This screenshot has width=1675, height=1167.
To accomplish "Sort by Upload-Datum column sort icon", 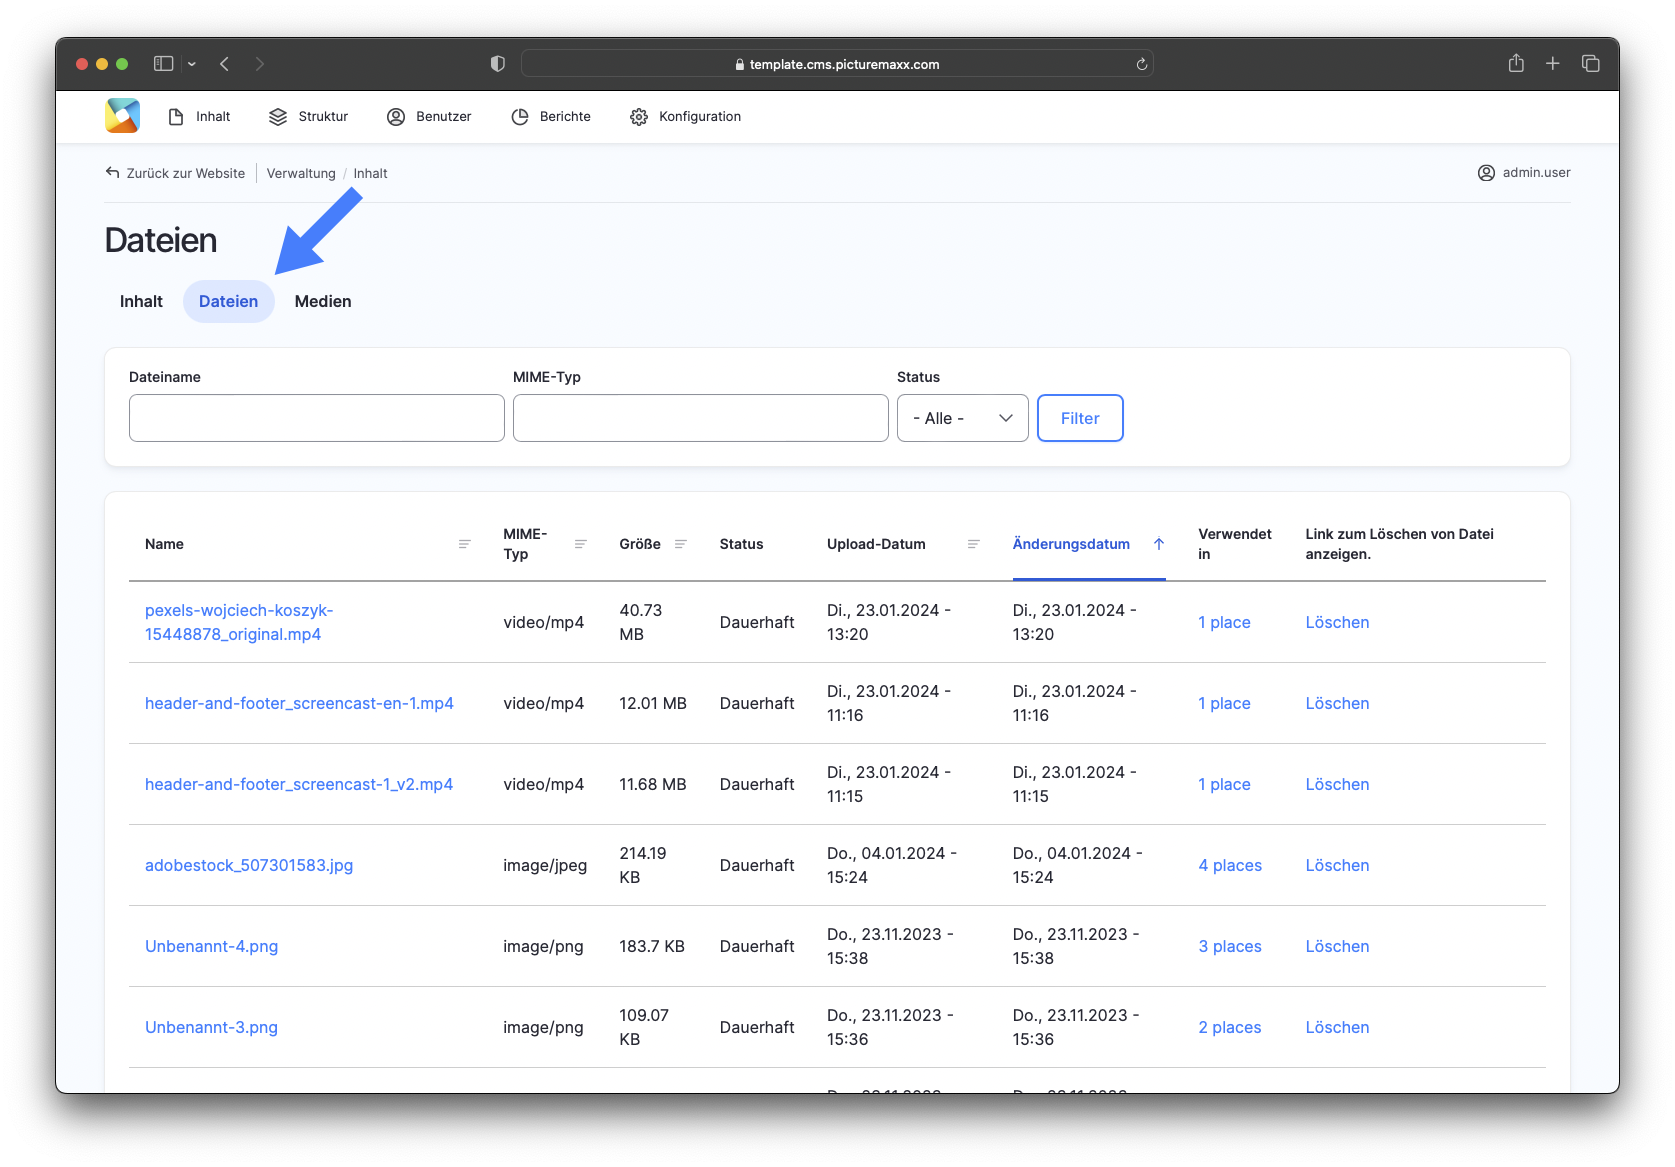I will (974, 544).
